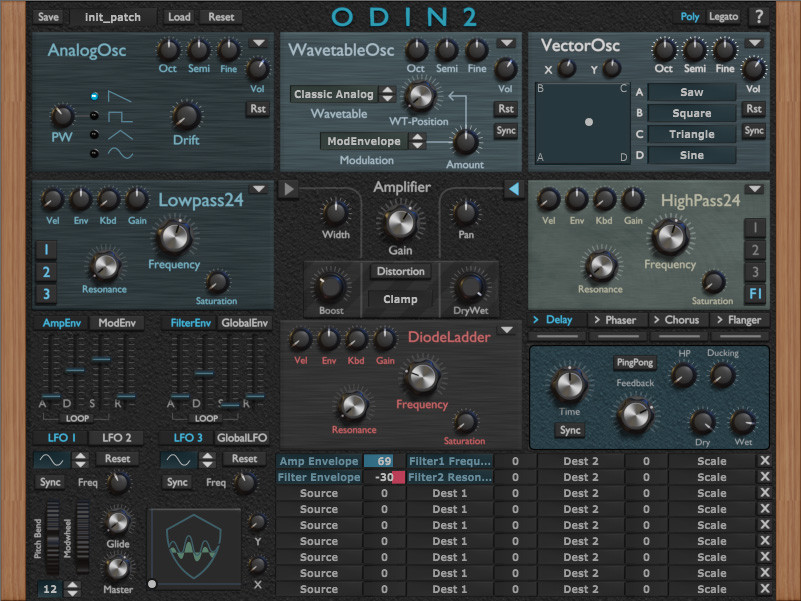Remove the Filter Envelope modulation row with X
Image resolution: width=801 pixels, height=601 pixels.
pyautogui.click(x=765, y=477)
